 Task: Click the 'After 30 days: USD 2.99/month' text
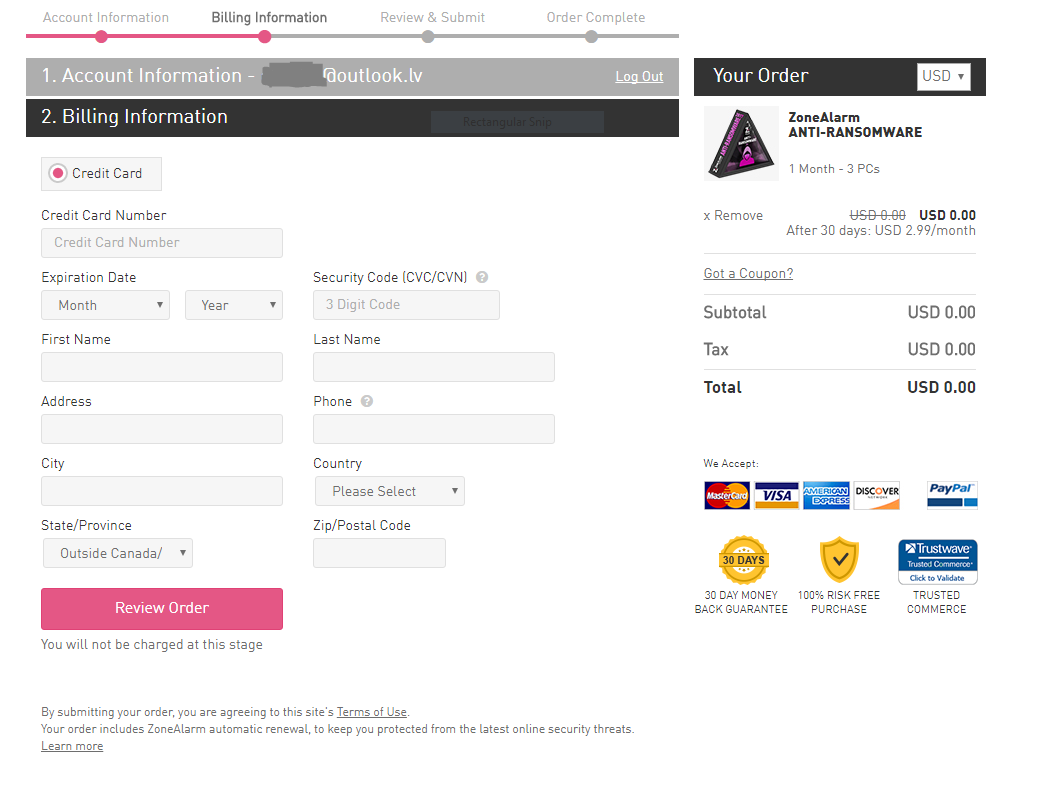click(881, 231)
